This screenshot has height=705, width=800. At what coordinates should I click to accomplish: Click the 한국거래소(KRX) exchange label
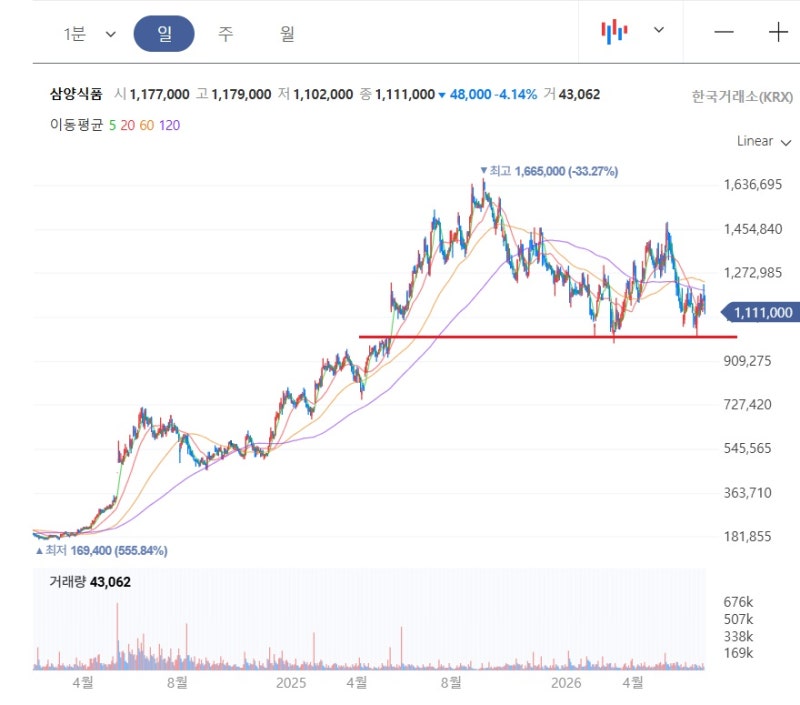pyautogui.click(x=742, y=96)
